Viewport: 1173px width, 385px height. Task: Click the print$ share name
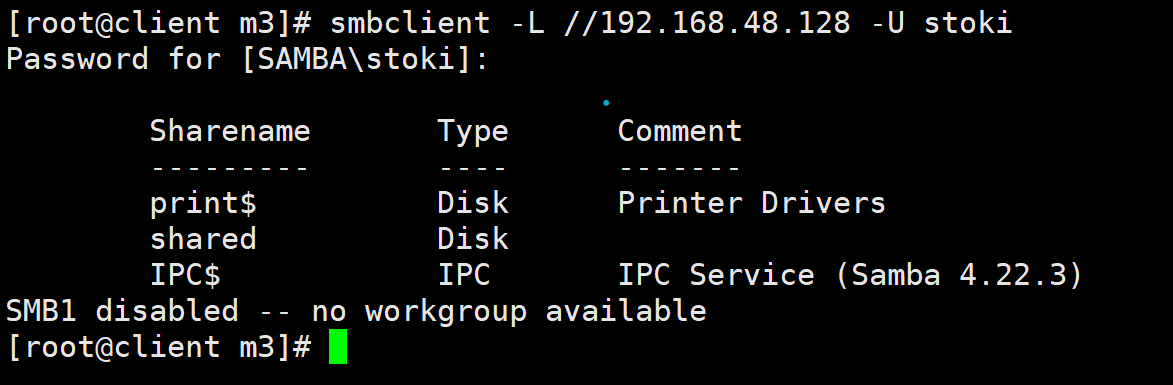(203, 203)
